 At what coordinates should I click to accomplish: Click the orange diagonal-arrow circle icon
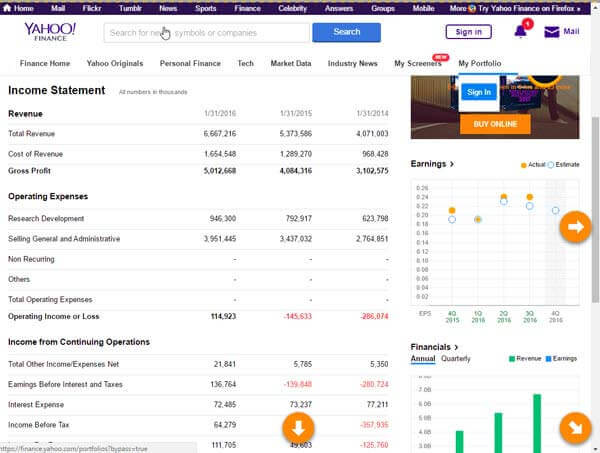575,428
